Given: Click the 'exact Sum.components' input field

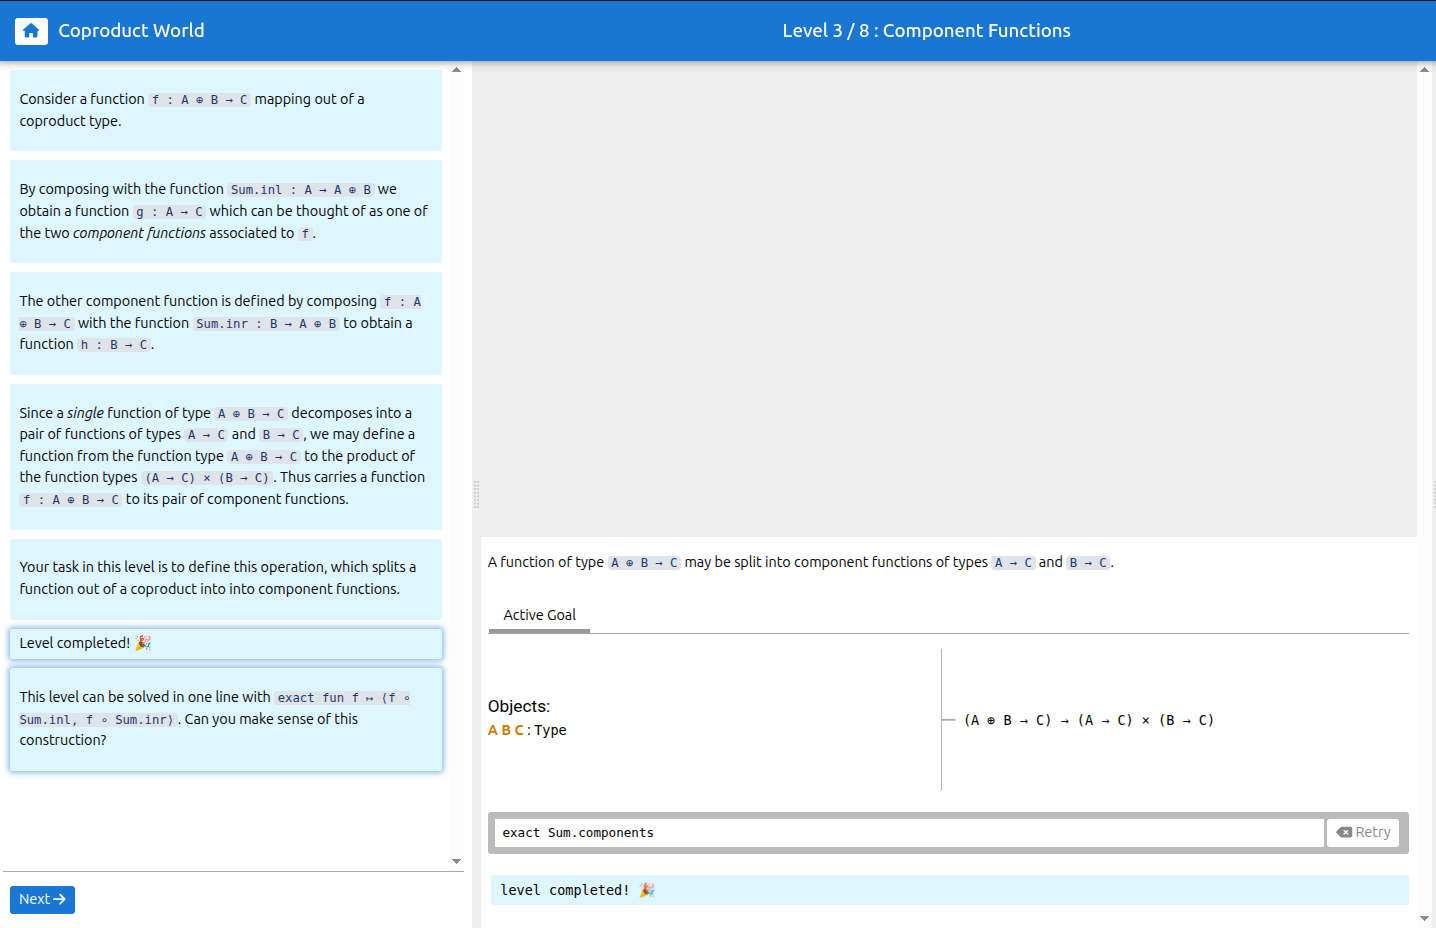Looking at the screenshot, I should (x=908, y=833).
